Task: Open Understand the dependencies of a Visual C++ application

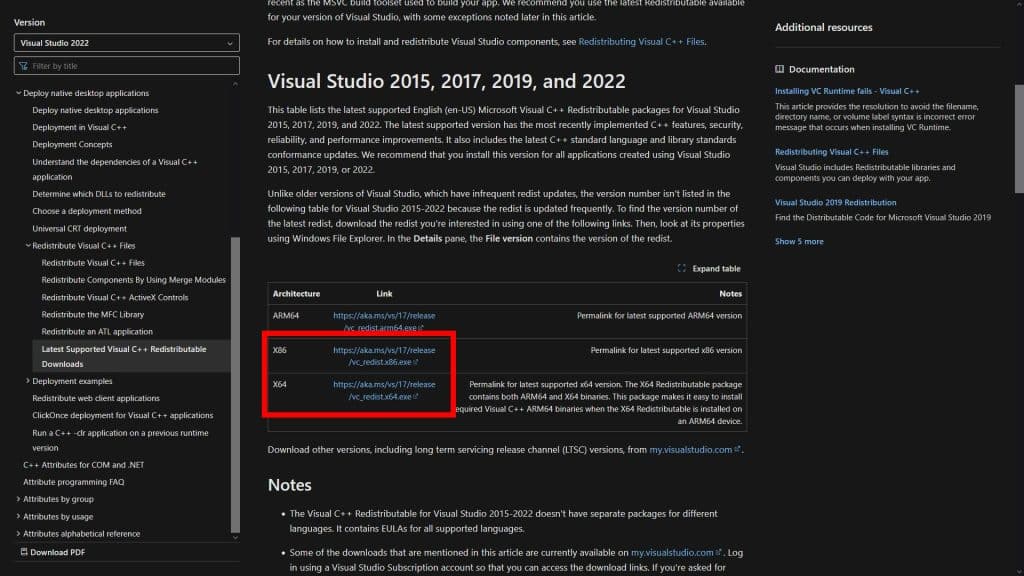Action: (x=115, y=169)
